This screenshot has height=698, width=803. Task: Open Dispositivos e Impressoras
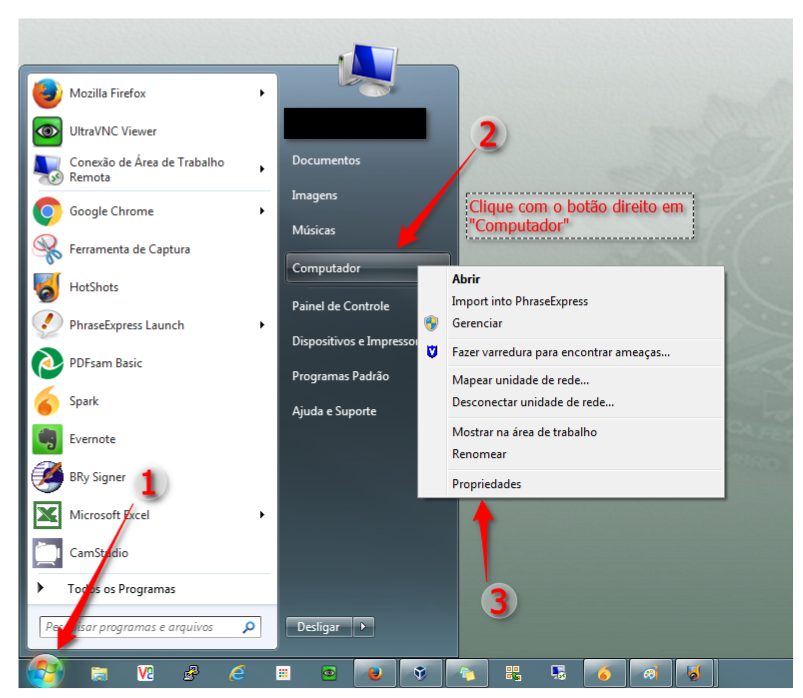click(355, 341)
